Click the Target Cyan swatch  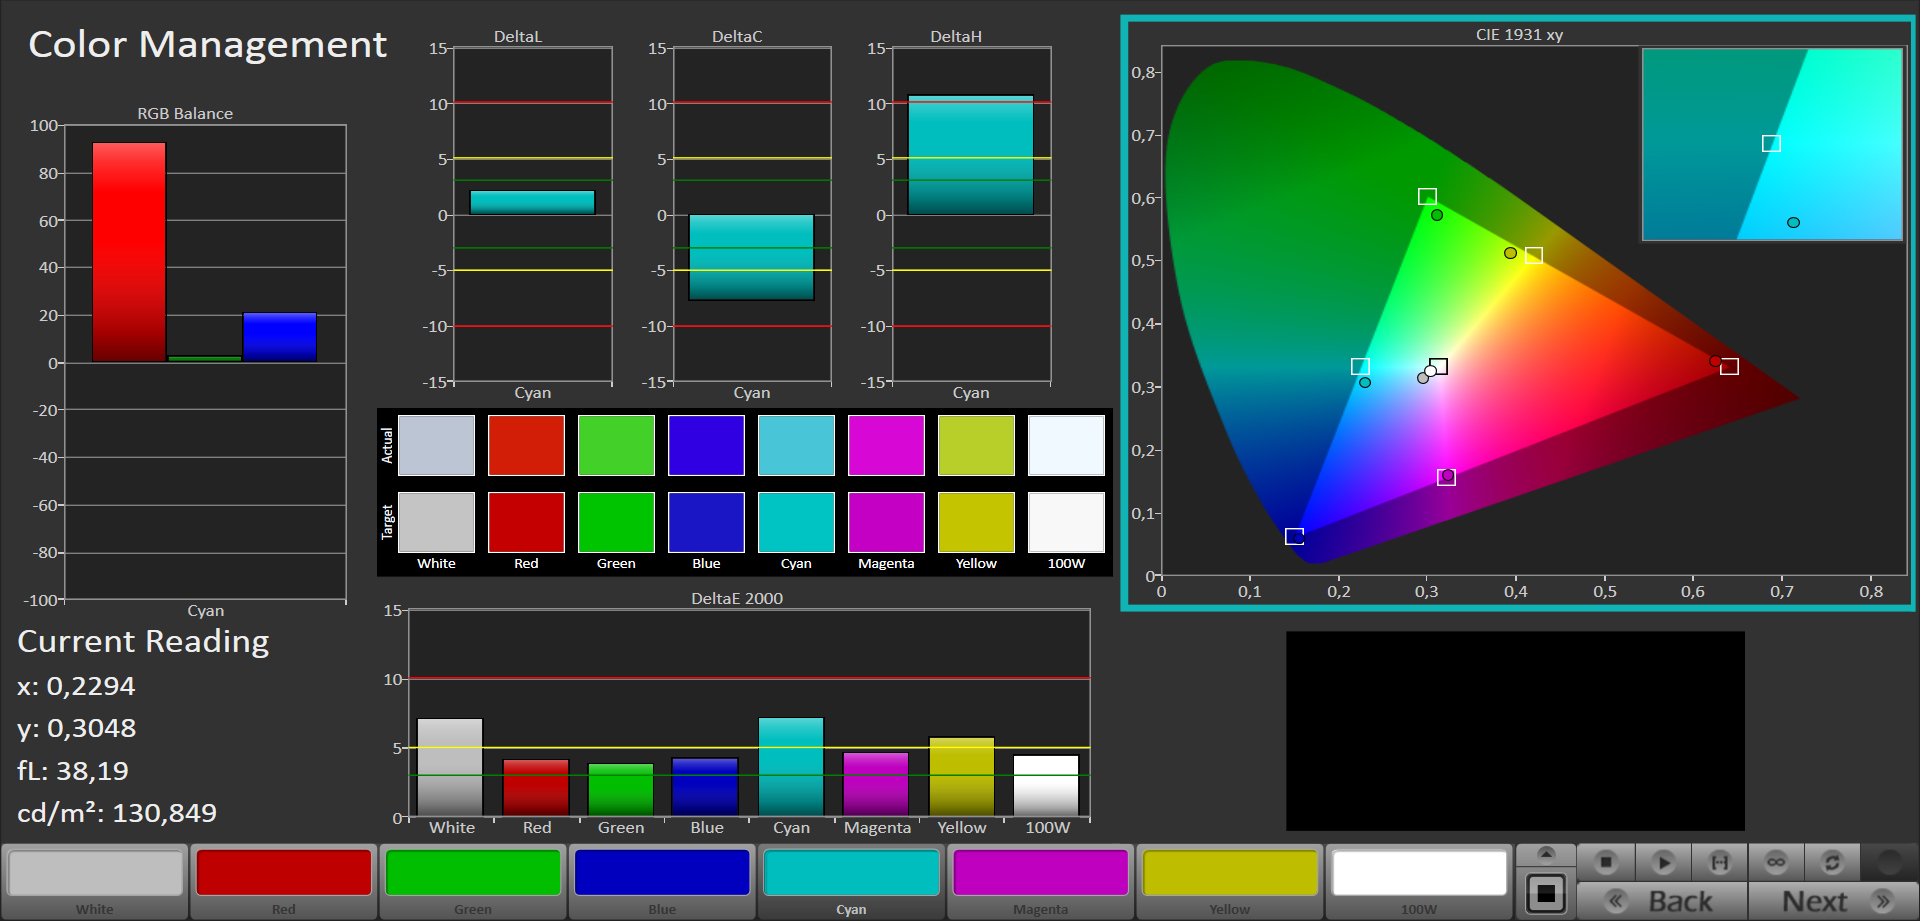796,522
